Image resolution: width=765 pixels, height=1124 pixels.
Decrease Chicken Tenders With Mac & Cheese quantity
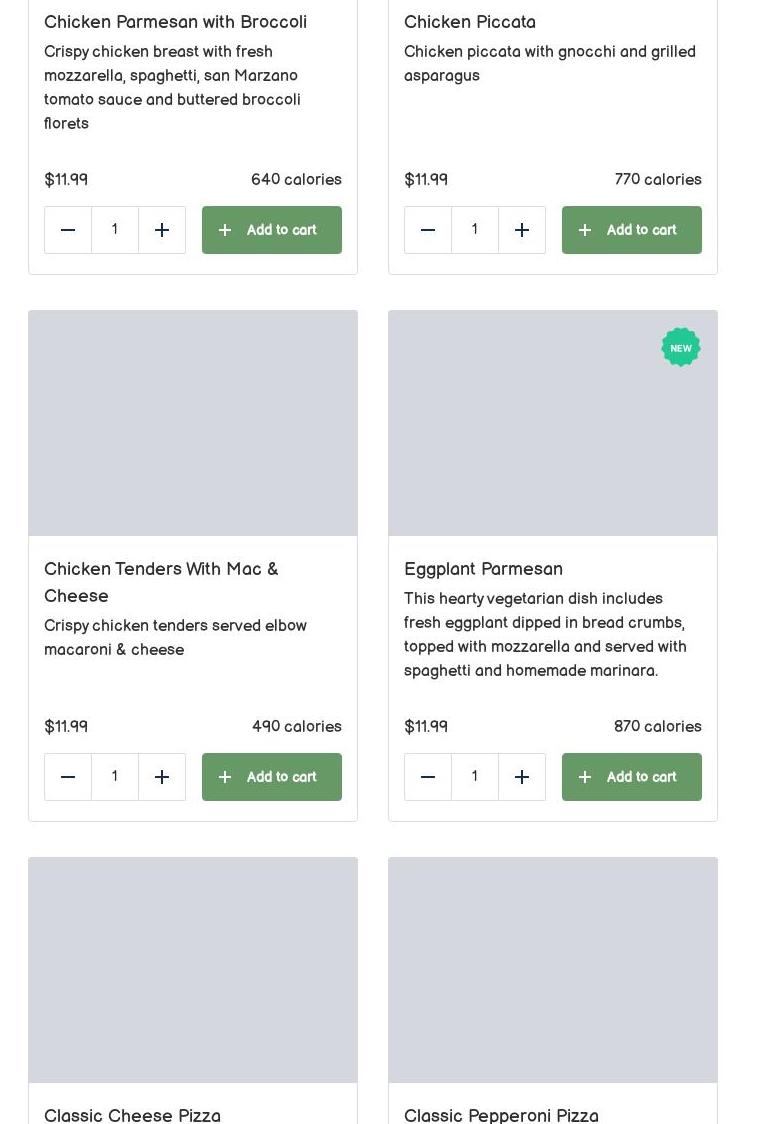coord(68,777)
